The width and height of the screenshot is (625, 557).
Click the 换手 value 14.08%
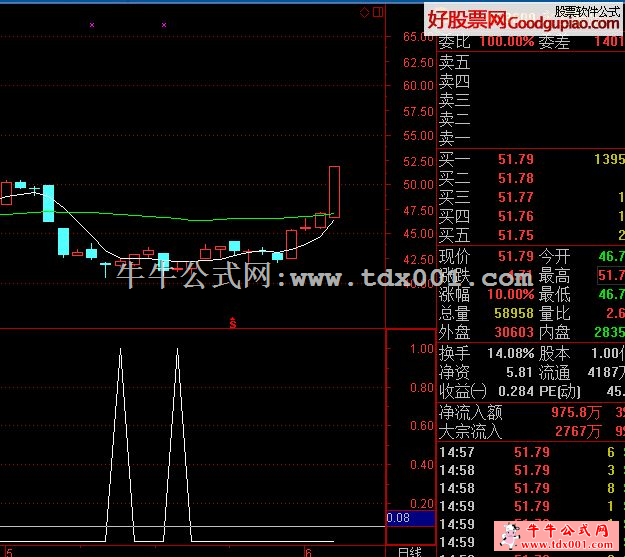pos(511,354)
